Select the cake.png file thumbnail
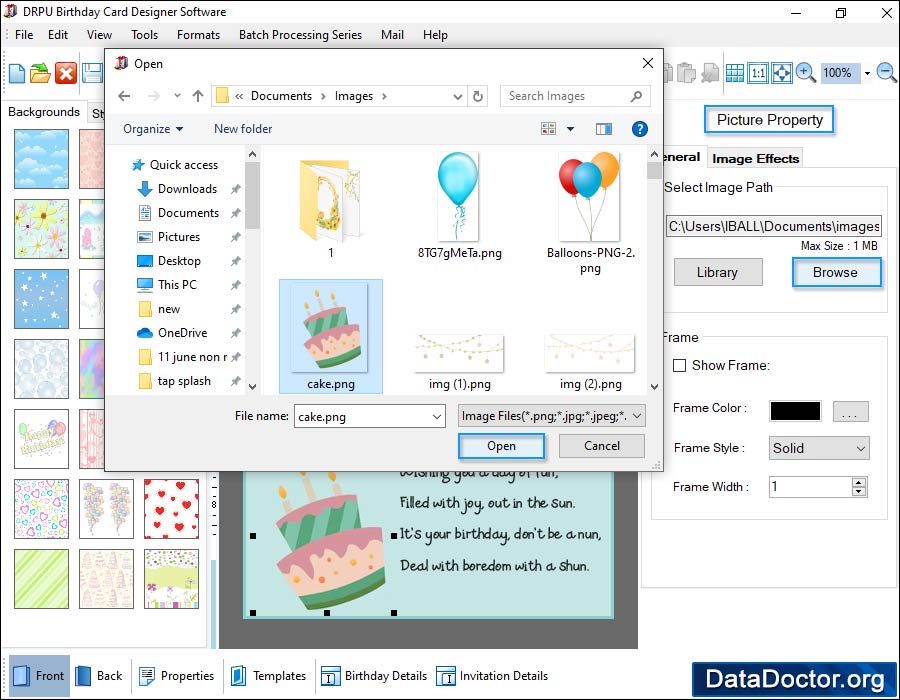Screen dimensions: 900x700 pyautogui.click(x=331, y=336)
